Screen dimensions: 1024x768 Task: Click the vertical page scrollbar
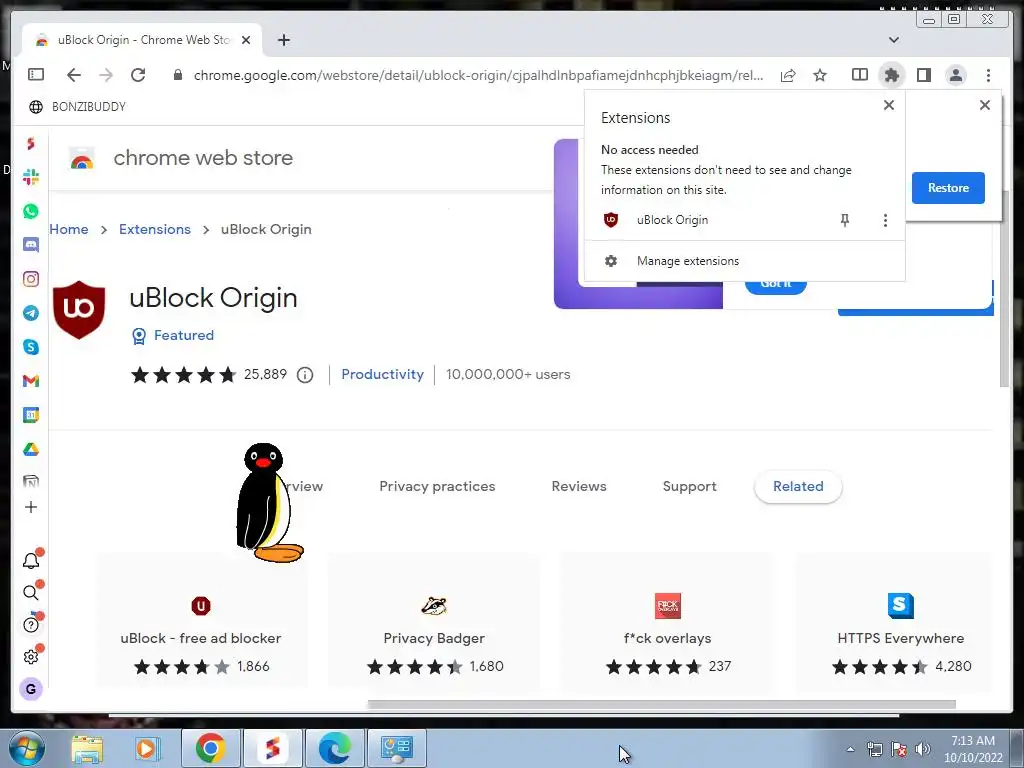coord(1004,287)
